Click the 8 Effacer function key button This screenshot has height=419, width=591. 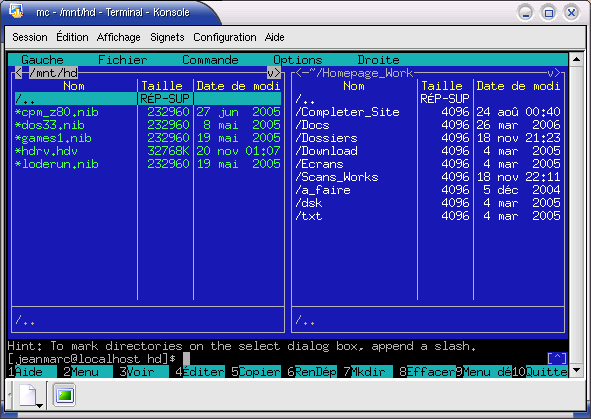[x=427, y=372]
